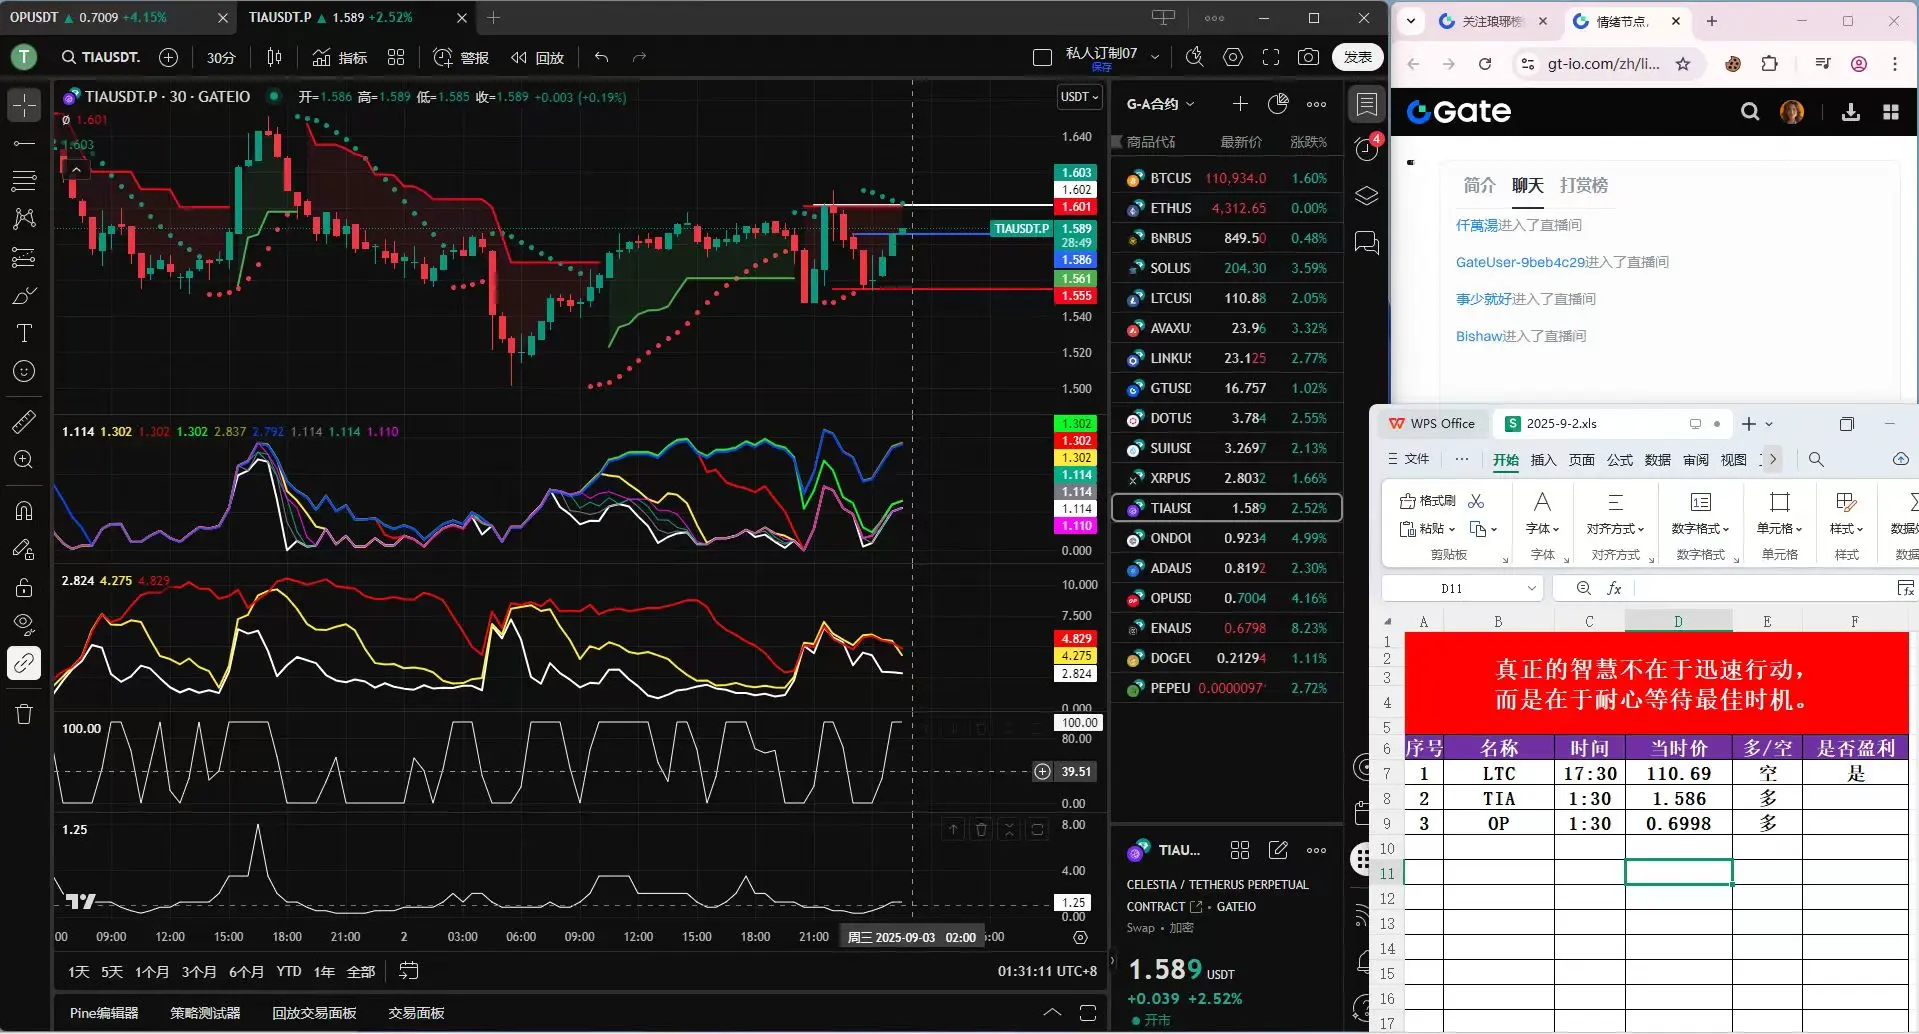Toggle magnet mode in drawing toolbar
Viewport: 1919px width, 1034px height.
[24, 511]
